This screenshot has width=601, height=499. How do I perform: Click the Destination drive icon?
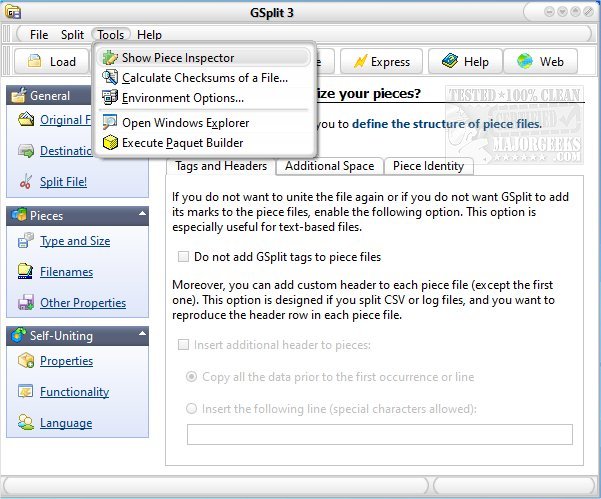[26, 151]
